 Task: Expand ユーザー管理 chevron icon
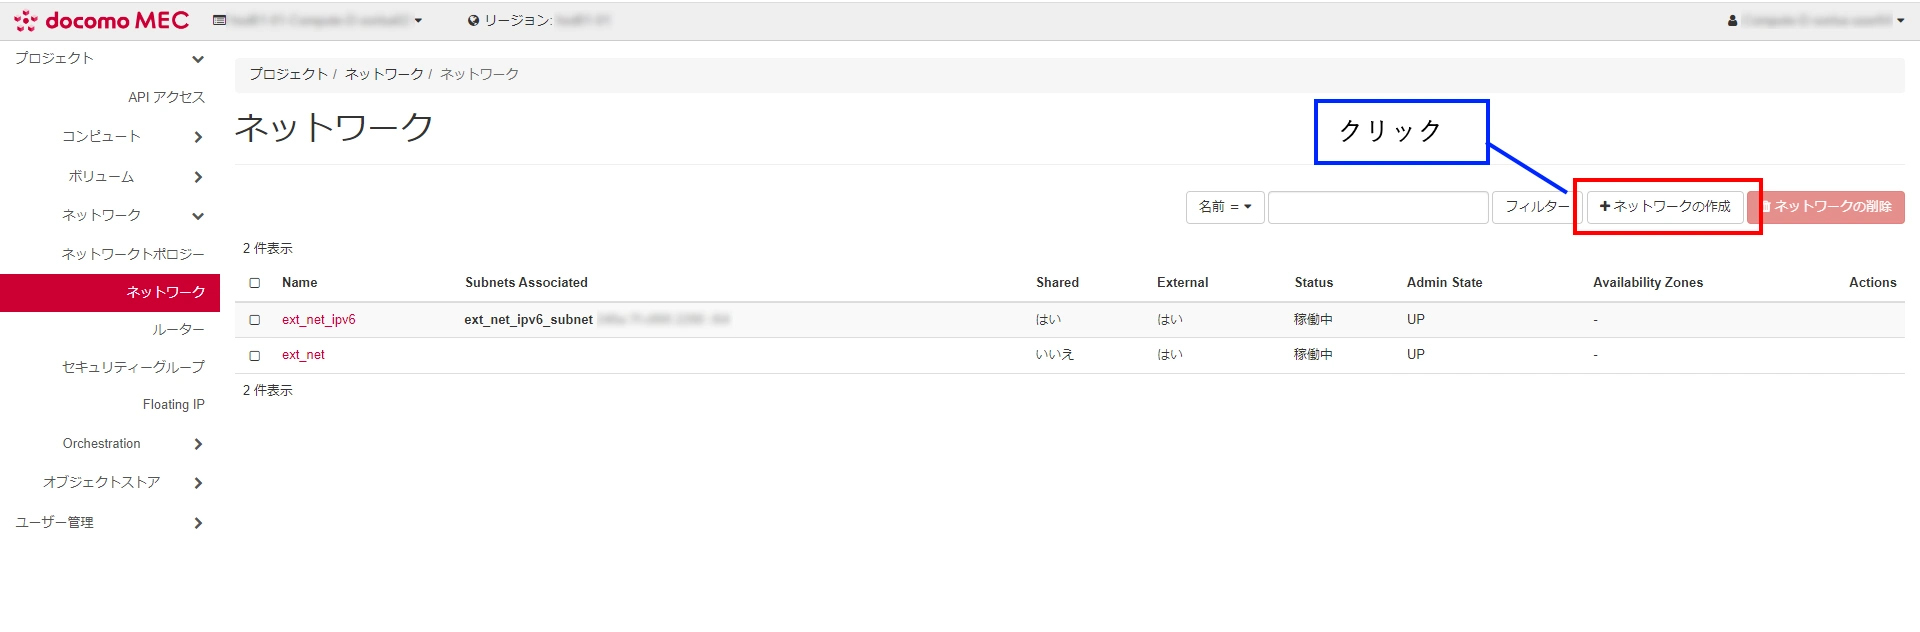(198, 523)
